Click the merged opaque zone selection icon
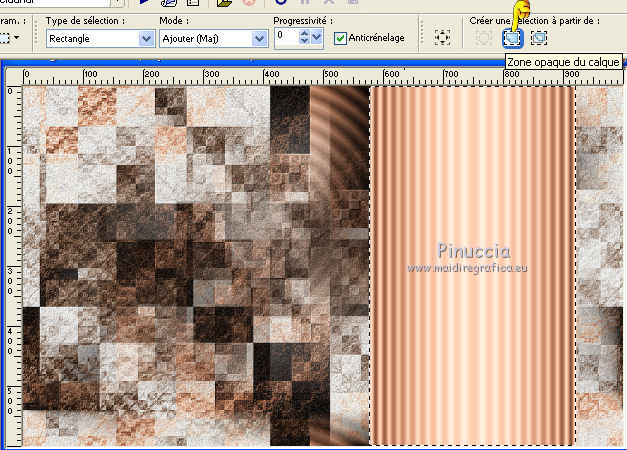627x450 pixels. click(x=539, y=38)
